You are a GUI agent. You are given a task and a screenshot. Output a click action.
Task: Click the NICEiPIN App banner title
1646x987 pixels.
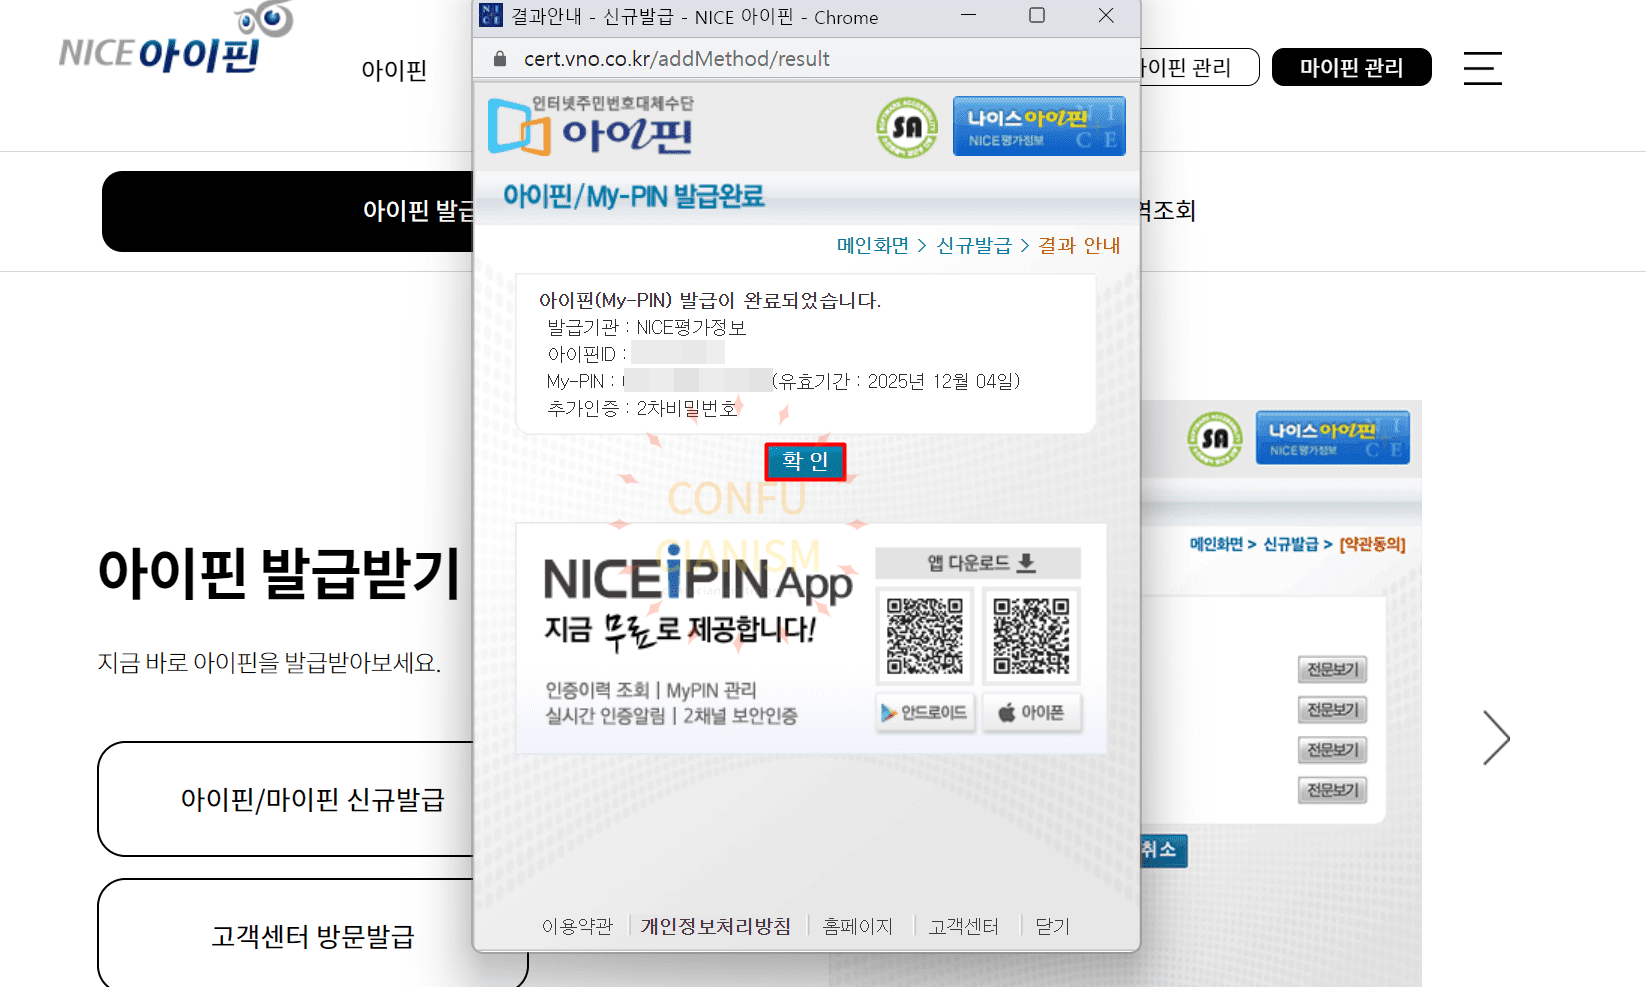(x=697, y=578)
